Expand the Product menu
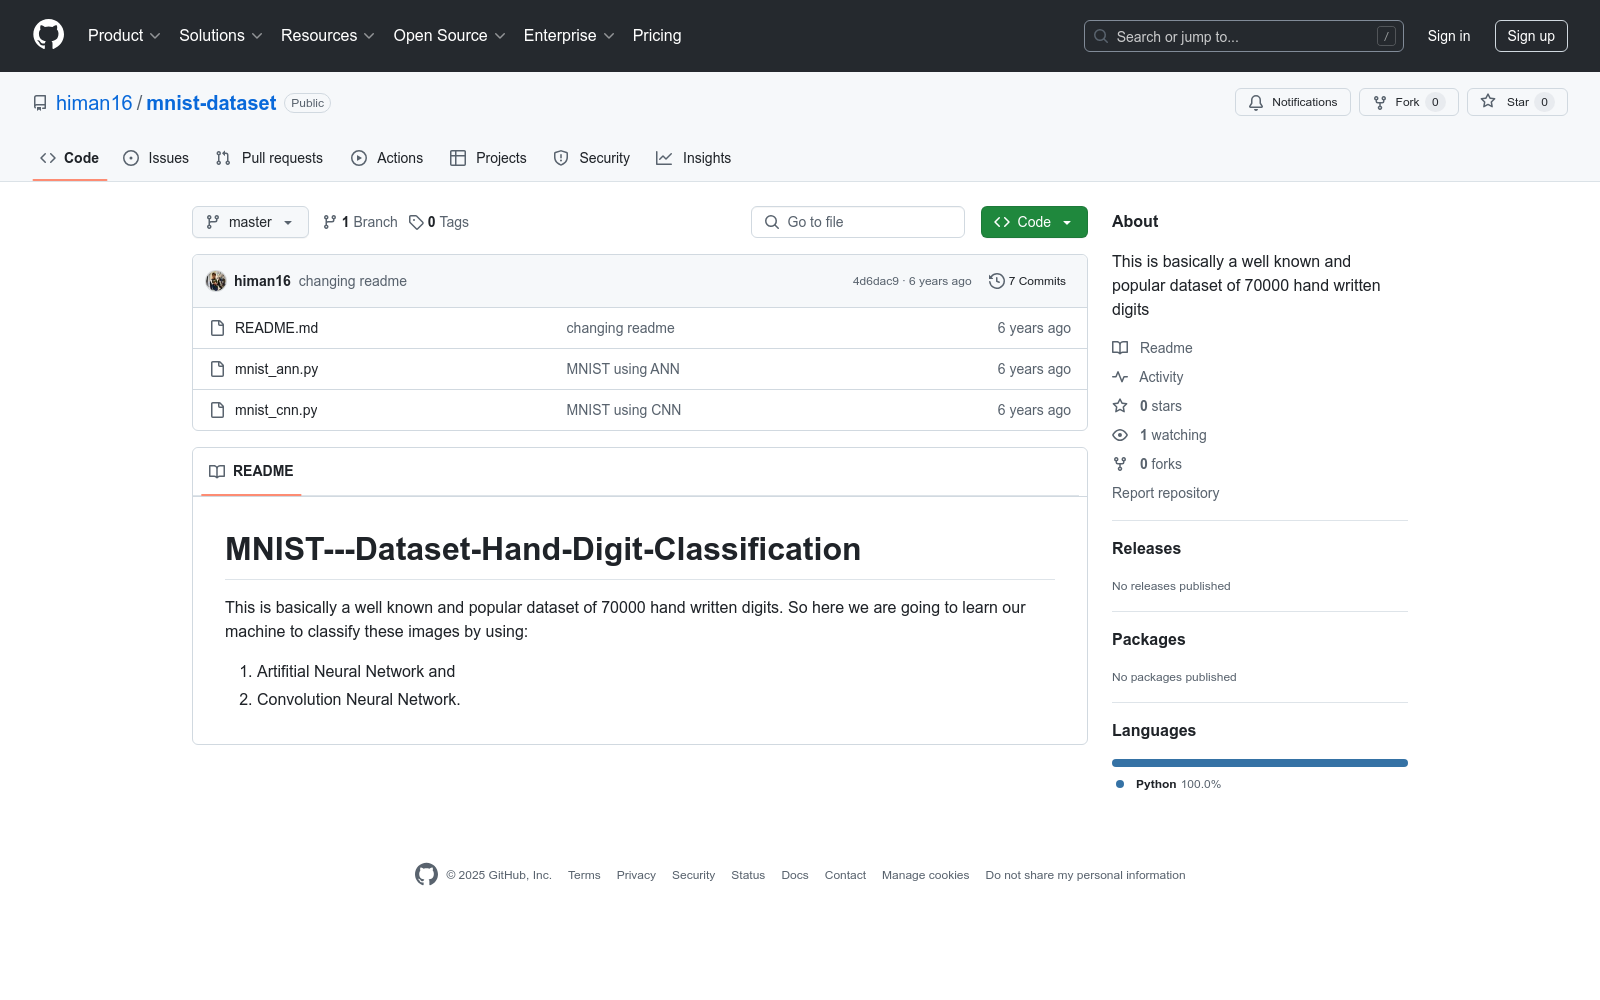This screenshot has height=1000, width=1600. coord(124,36)
